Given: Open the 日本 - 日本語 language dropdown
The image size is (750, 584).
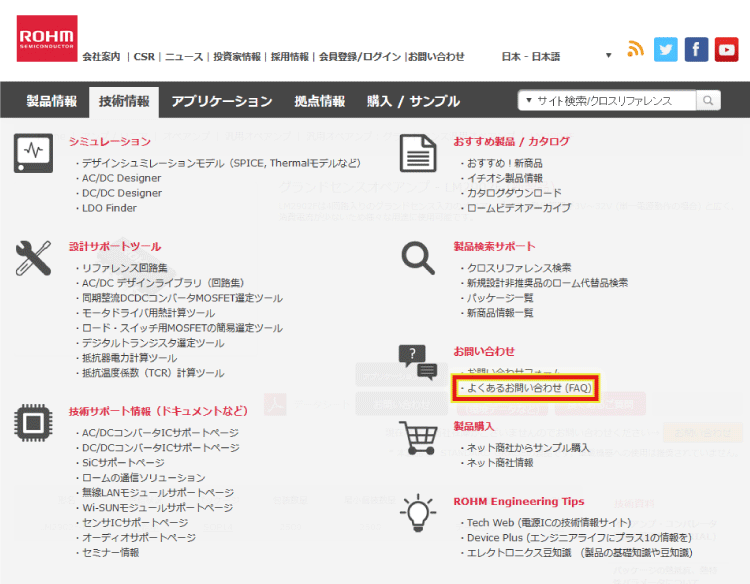Looking at the screenshot, I should [557, 56].
